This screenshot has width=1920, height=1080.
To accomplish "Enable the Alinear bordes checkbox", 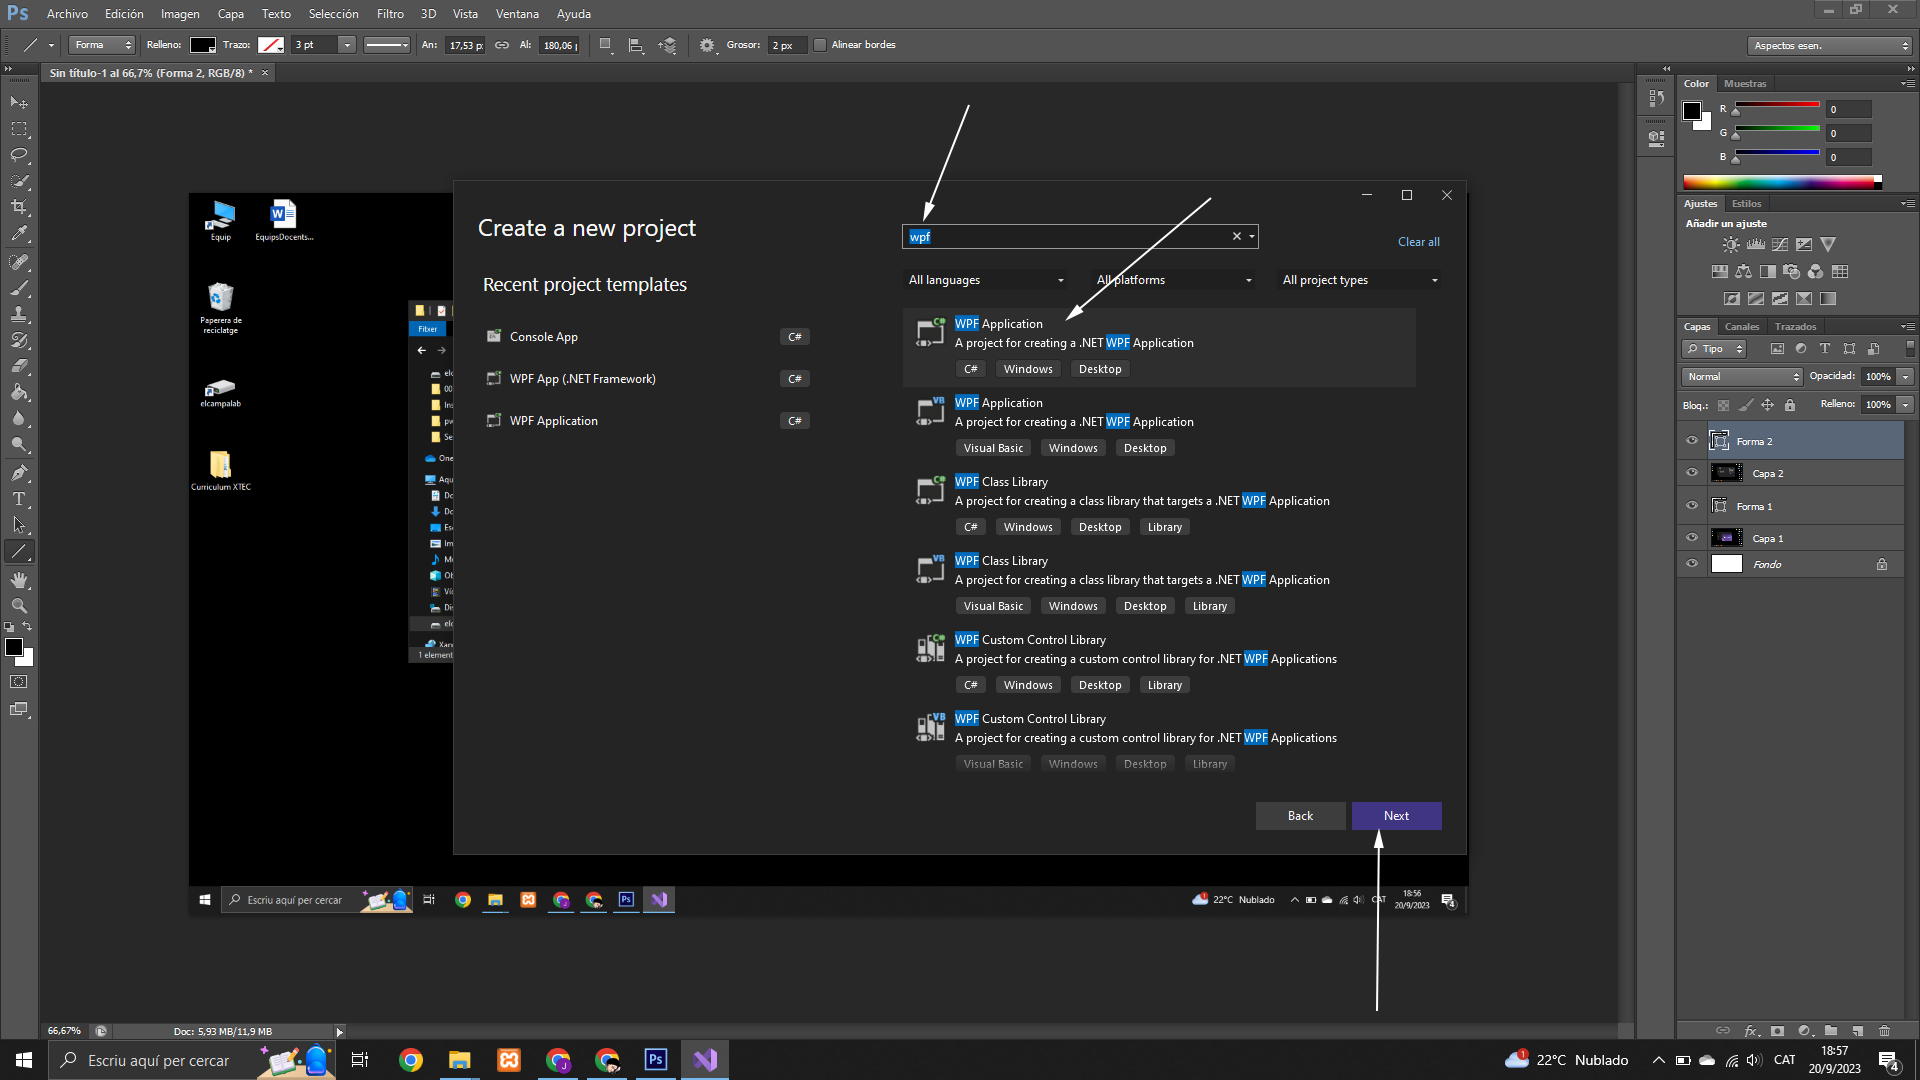I will click(820, 45).
